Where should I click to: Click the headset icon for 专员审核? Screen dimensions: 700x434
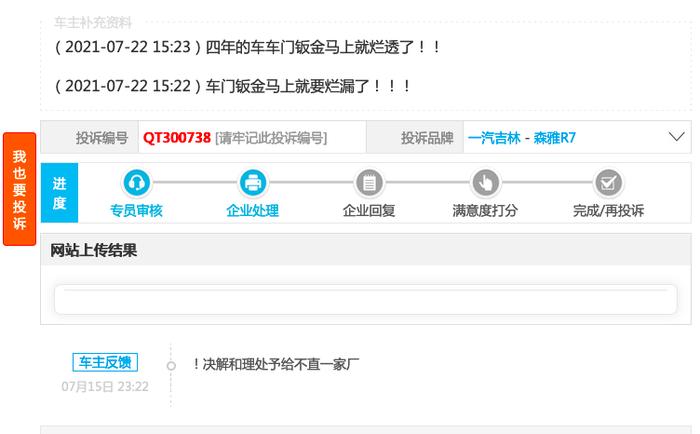[136, 183]
